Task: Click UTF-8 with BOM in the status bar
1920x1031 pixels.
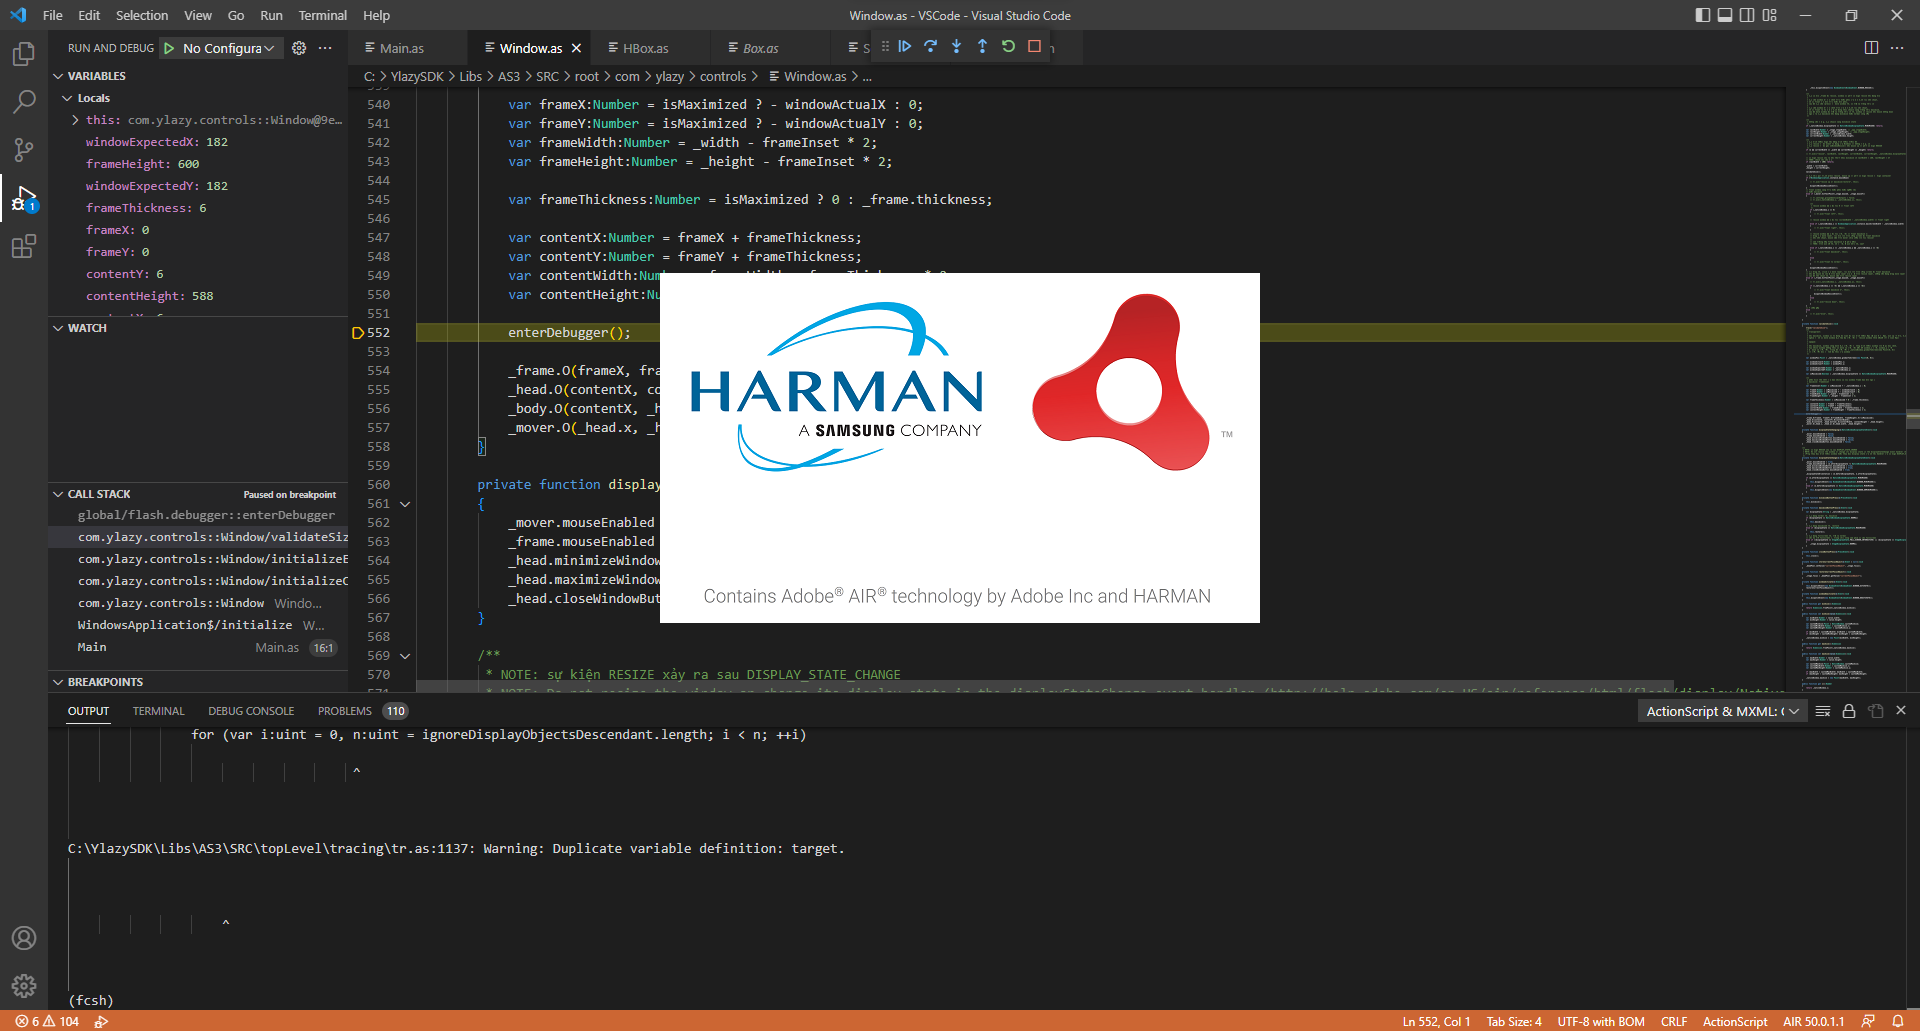Action: (x=1601, y=1021)
